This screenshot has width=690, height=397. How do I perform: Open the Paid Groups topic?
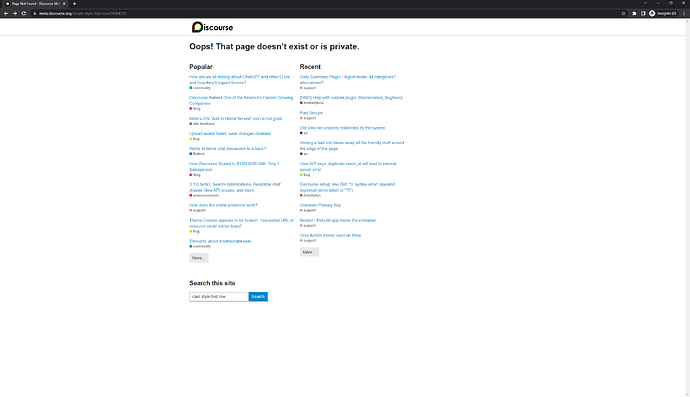[311, 113]
